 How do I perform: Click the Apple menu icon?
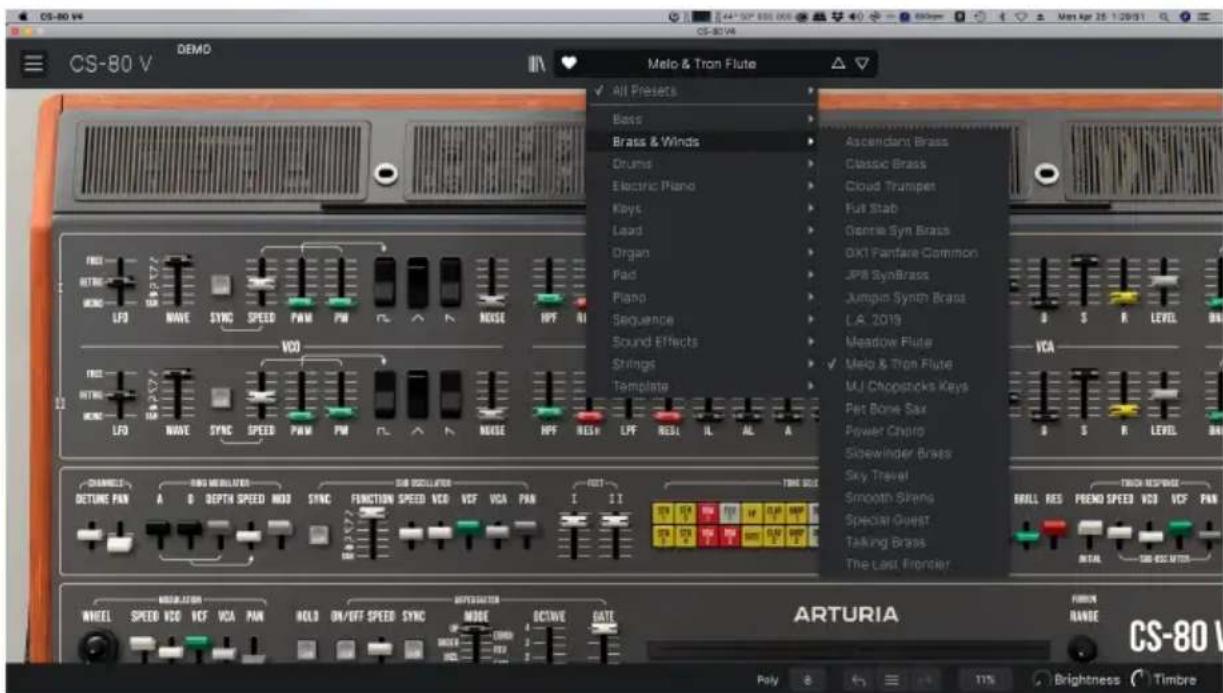click(x=23, y=17)
